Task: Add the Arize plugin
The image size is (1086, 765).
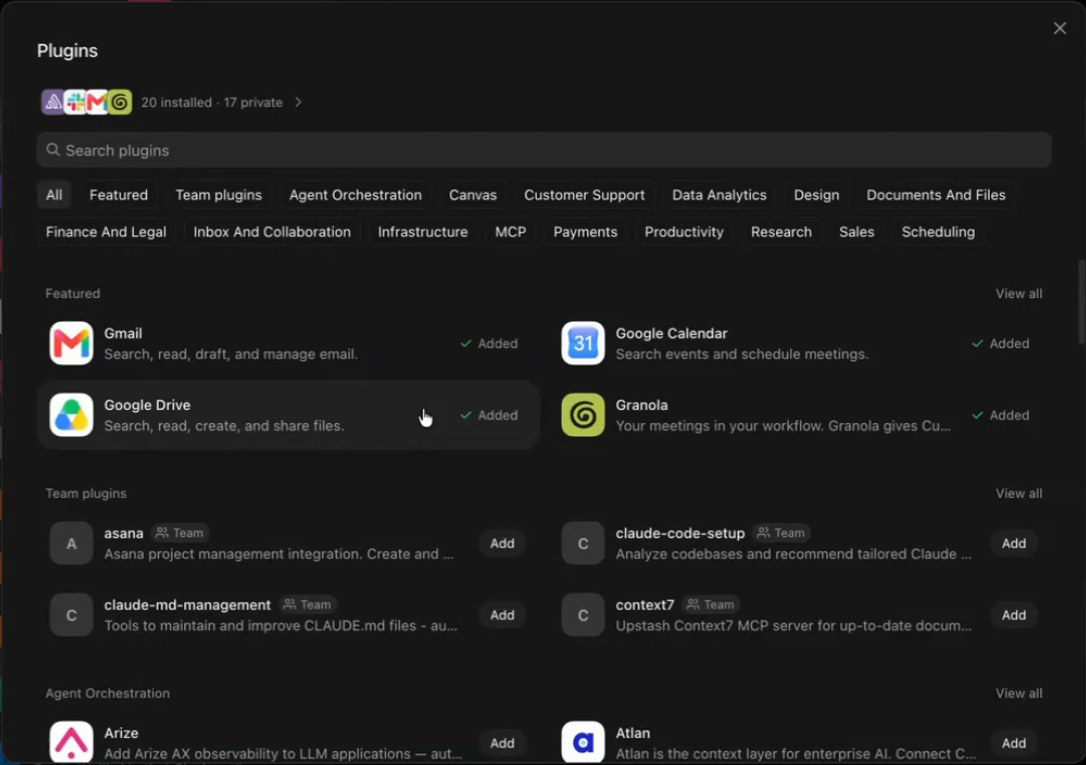Action: pyautogui.click(x=502, y=743)
